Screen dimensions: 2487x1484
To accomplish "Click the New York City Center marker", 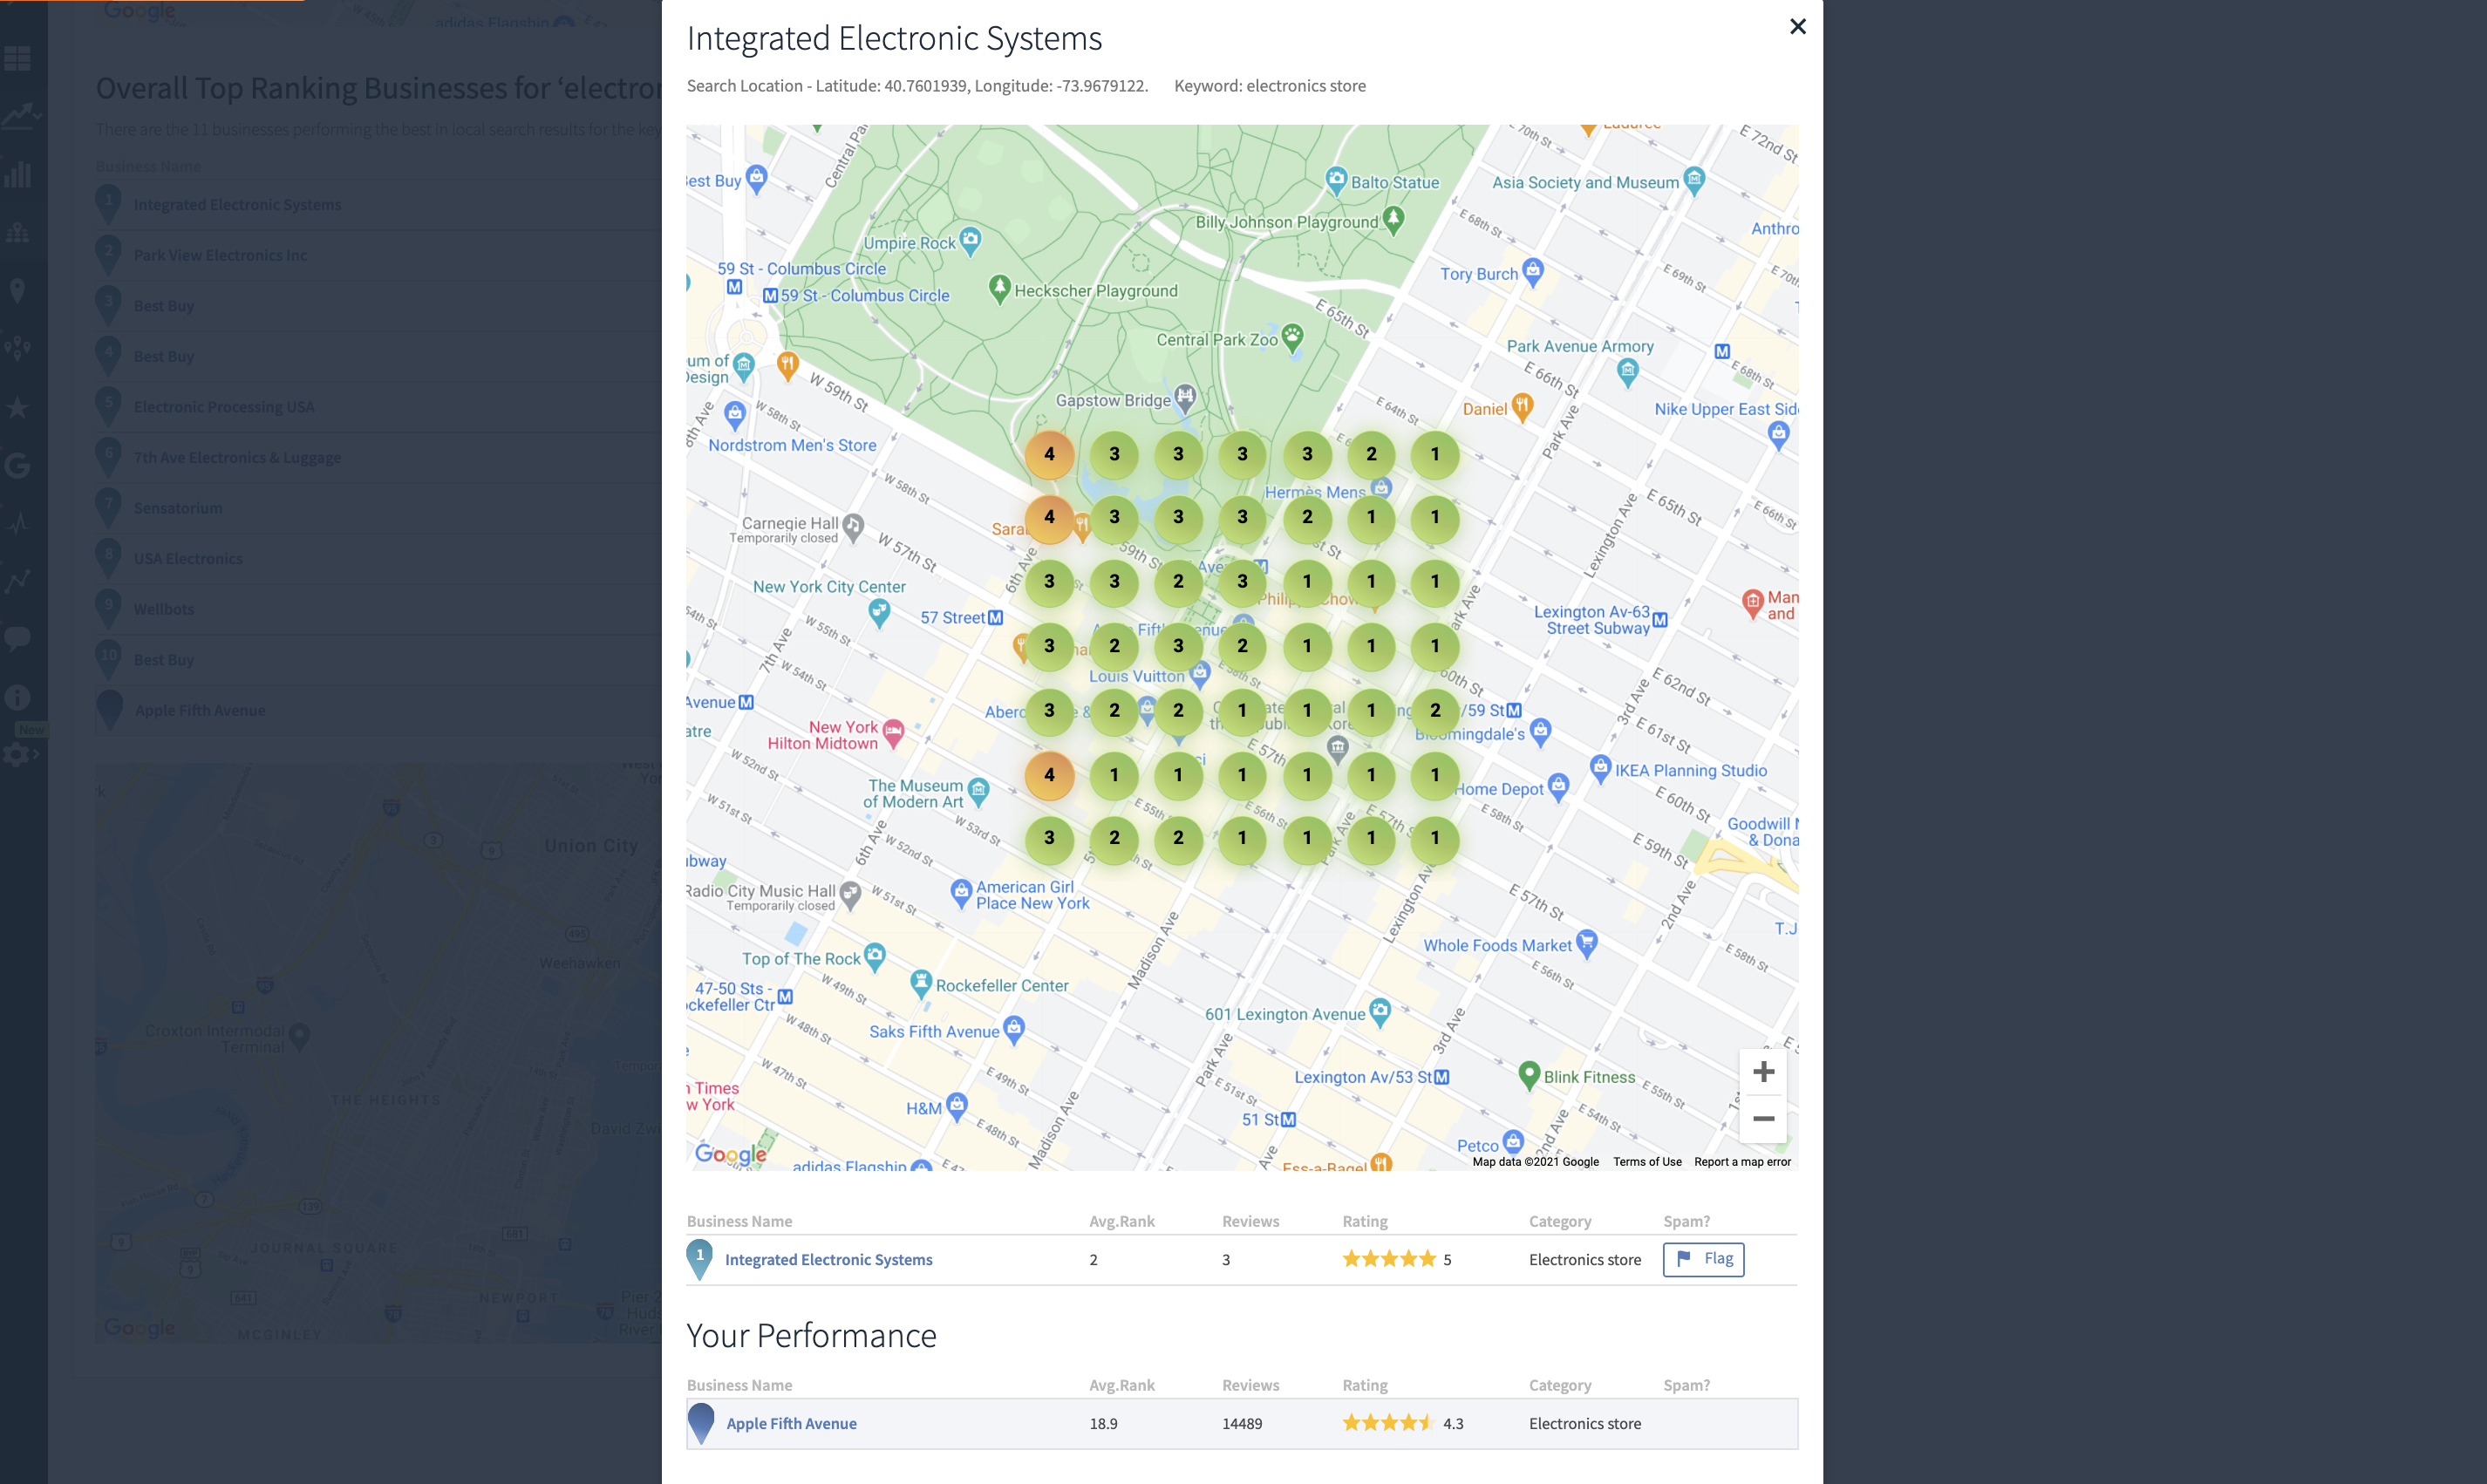I will coord(879,612).
